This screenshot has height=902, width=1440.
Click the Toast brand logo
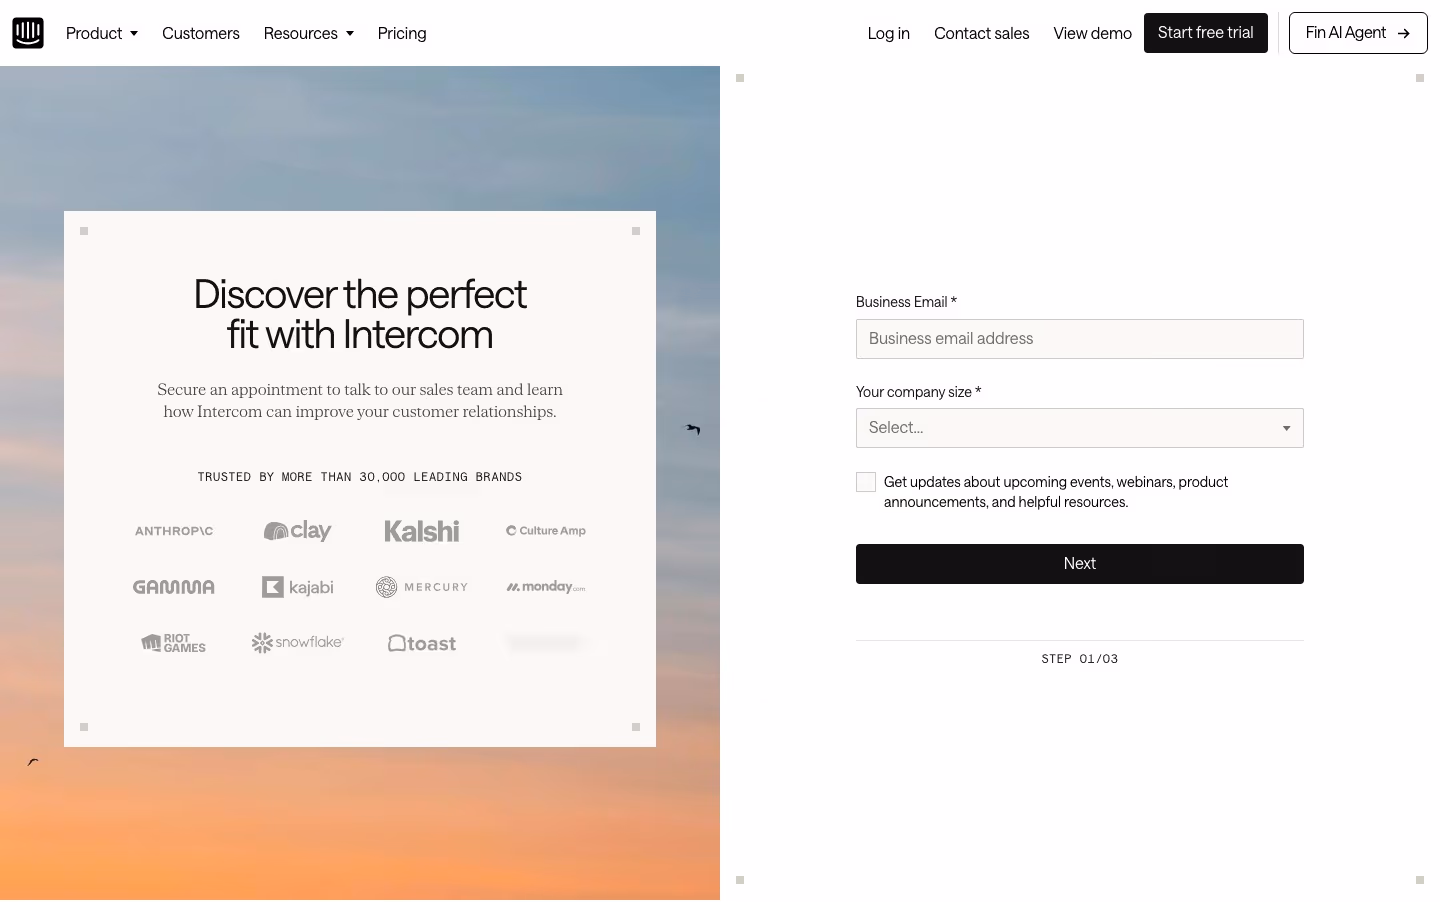tap(422, 643)
